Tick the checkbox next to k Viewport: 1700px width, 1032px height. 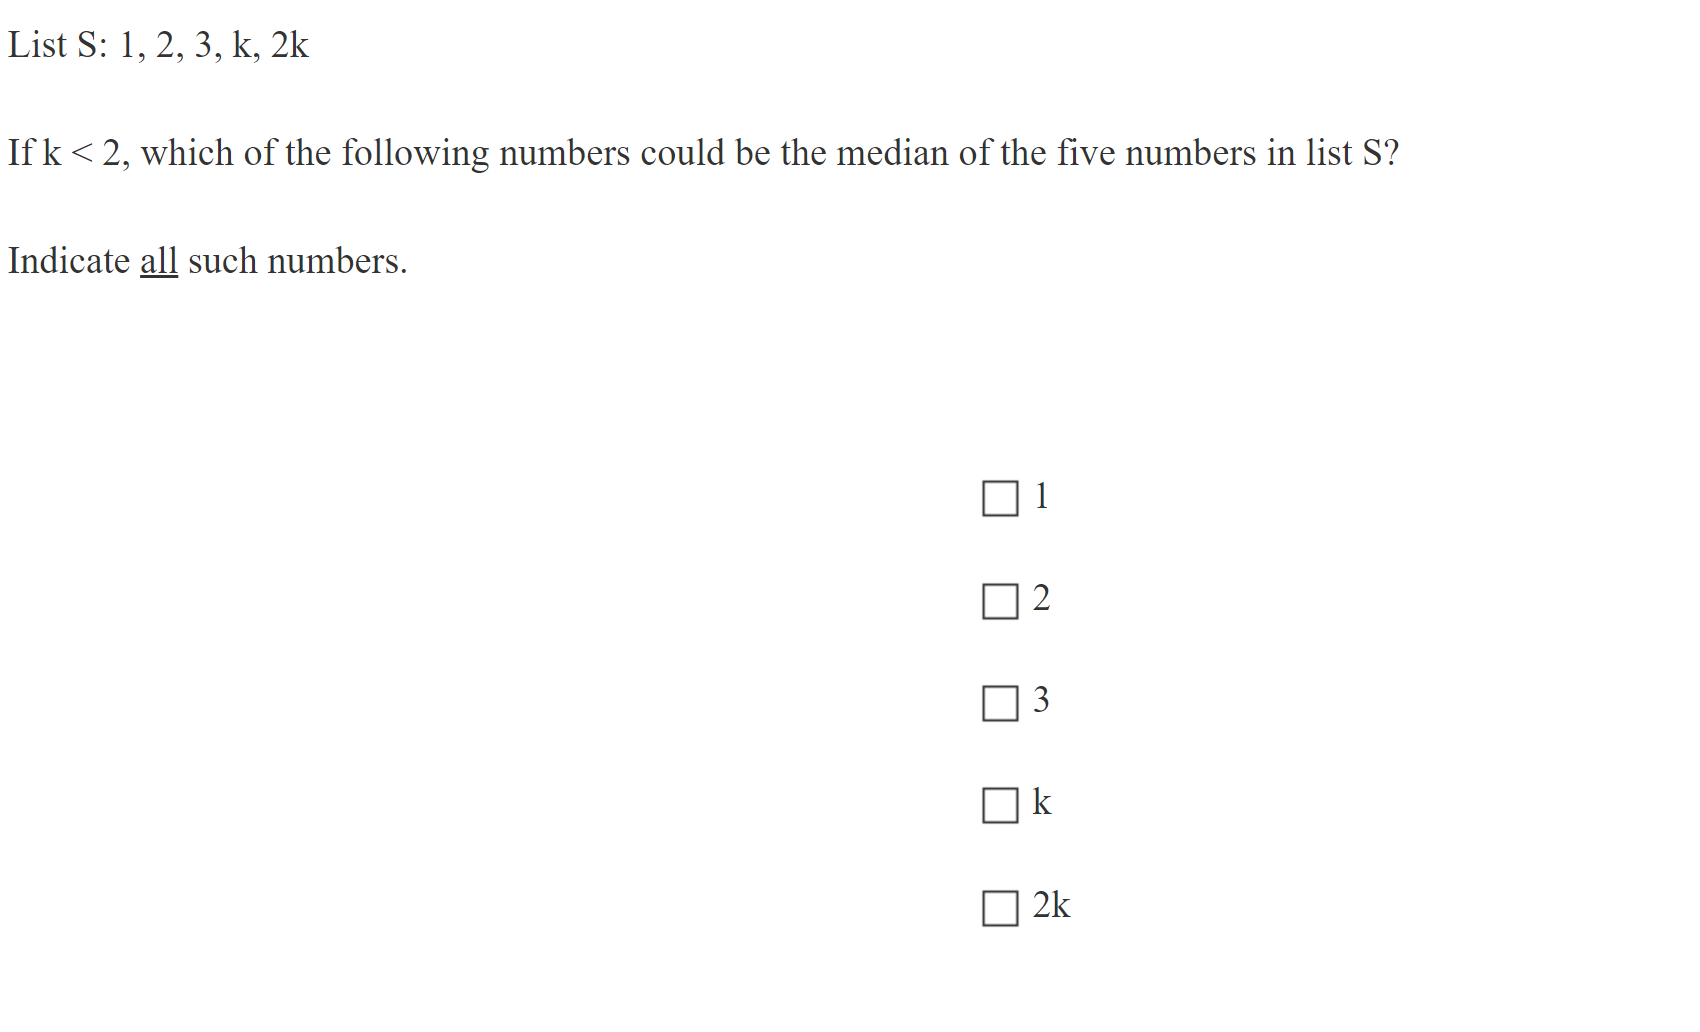tap(1000, 805)
